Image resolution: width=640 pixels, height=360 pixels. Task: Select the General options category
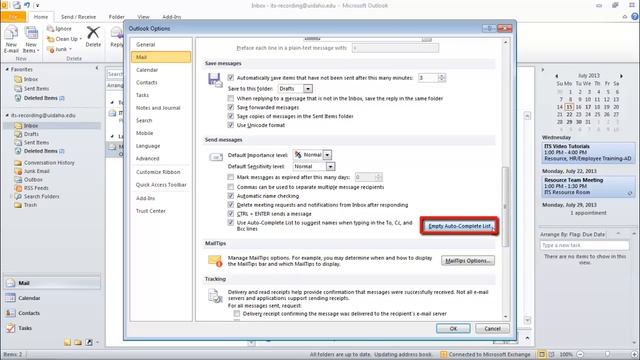[x=161, y=44]
